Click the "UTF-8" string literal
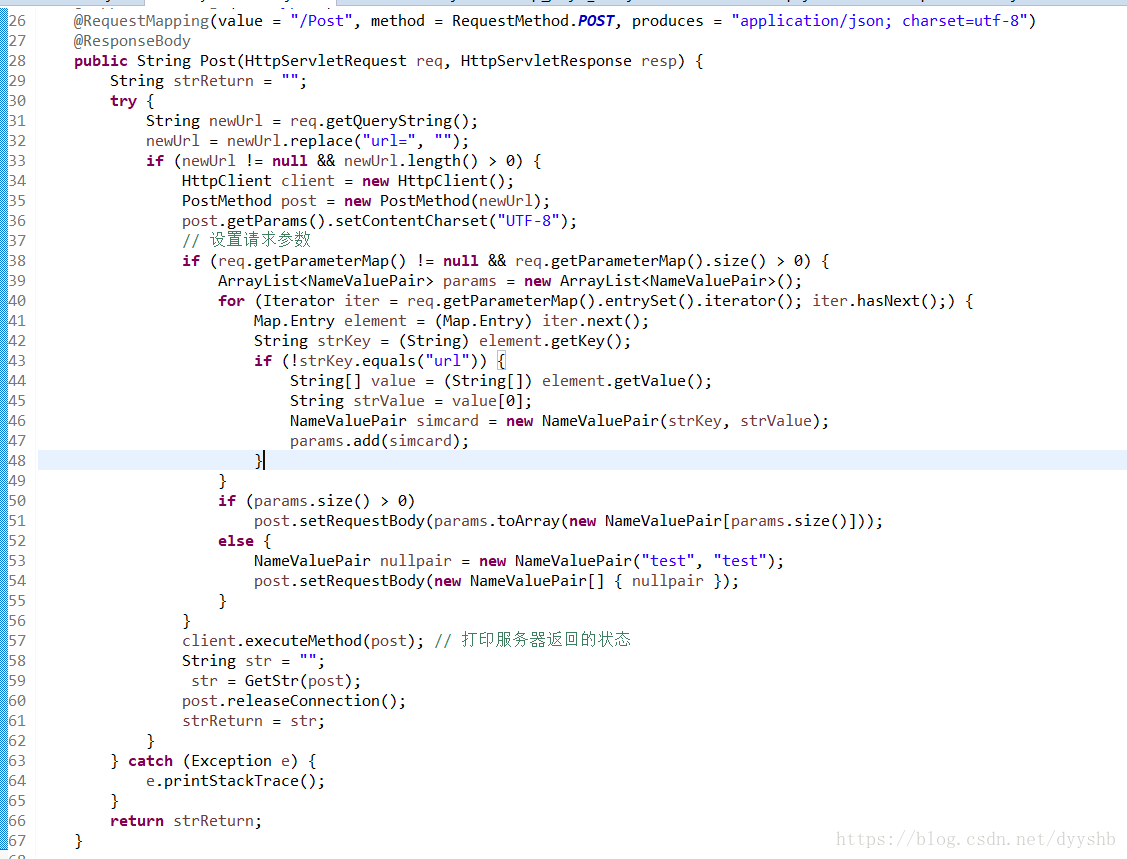This screenshot has height=859, width=1127. 528,221
